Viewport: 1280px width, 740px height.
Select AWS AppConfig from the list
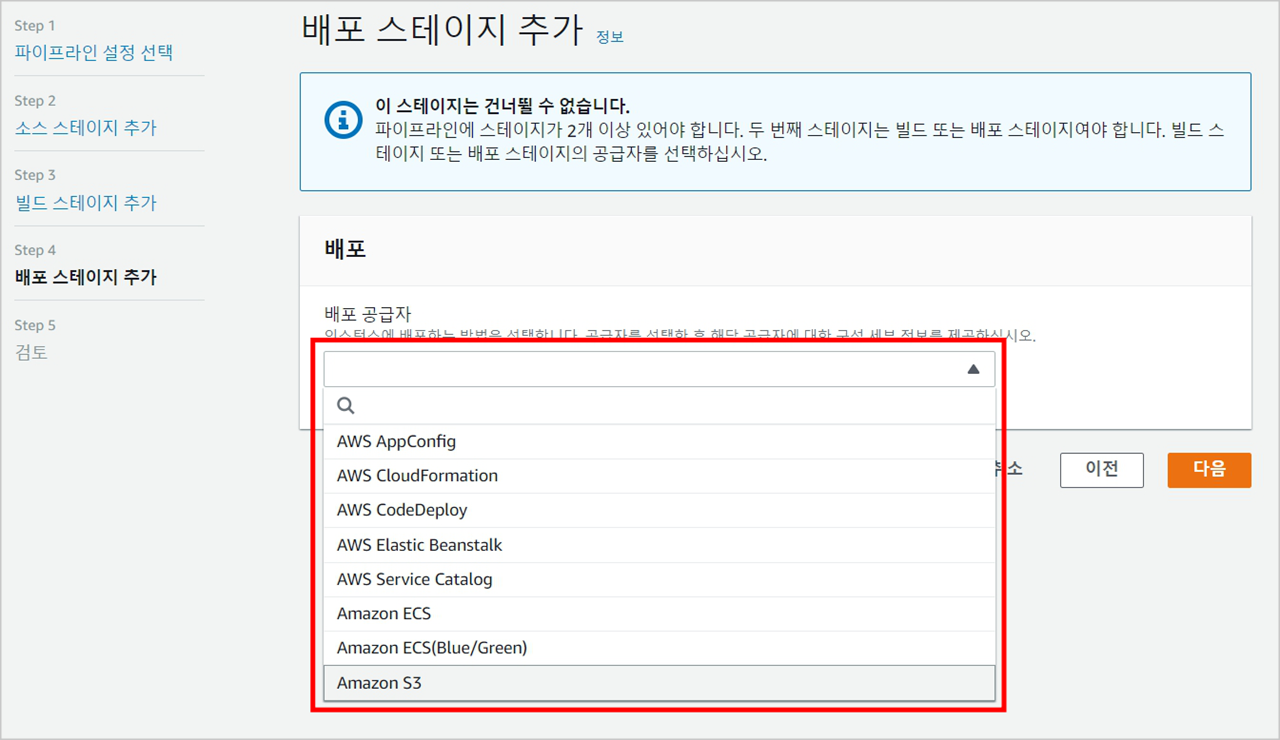tap(660, 442)
